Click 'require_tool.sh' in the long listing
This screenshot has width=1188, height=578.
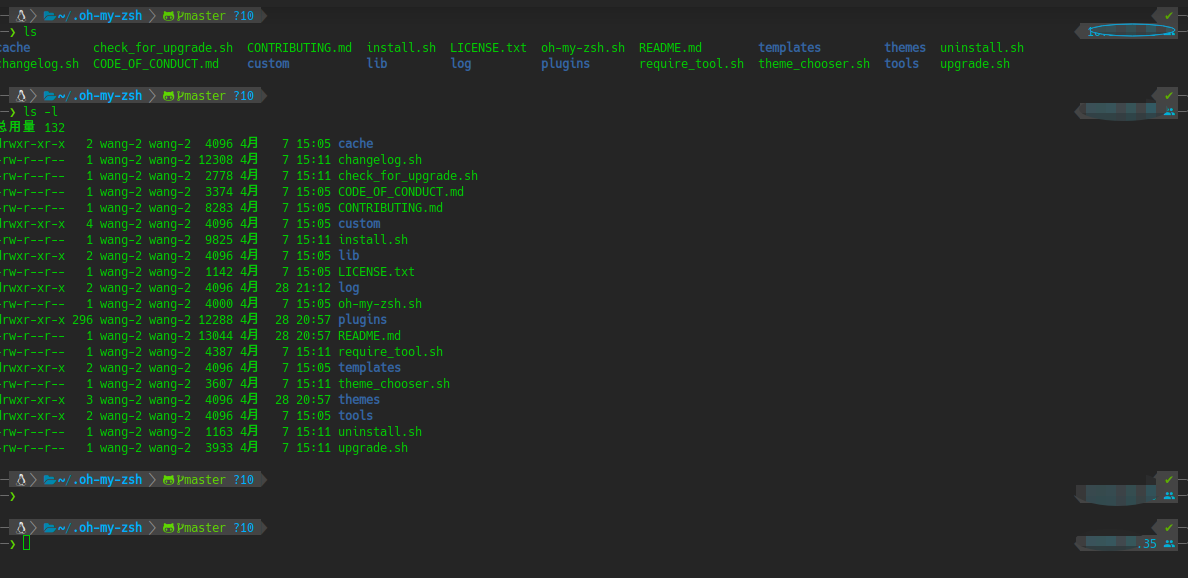coord(390,351)
